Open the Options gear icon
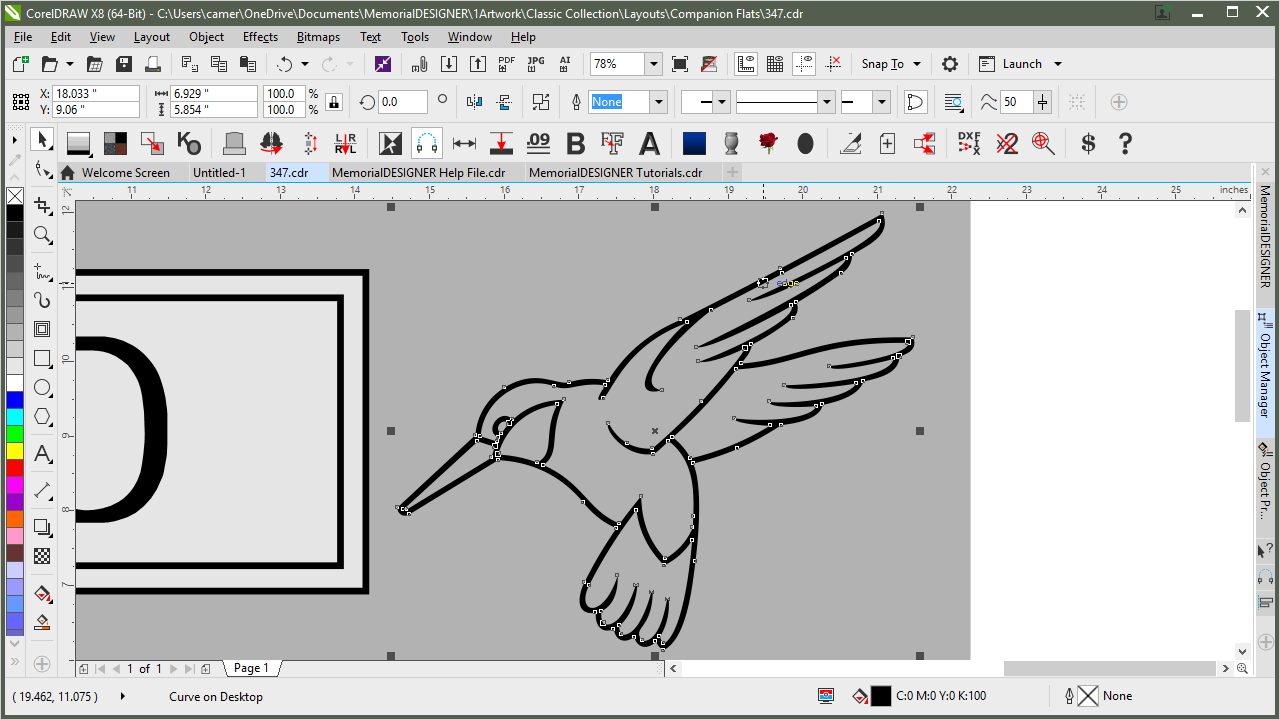The width and height of the screenshot is (1280, 720). [x=950, y=64]
